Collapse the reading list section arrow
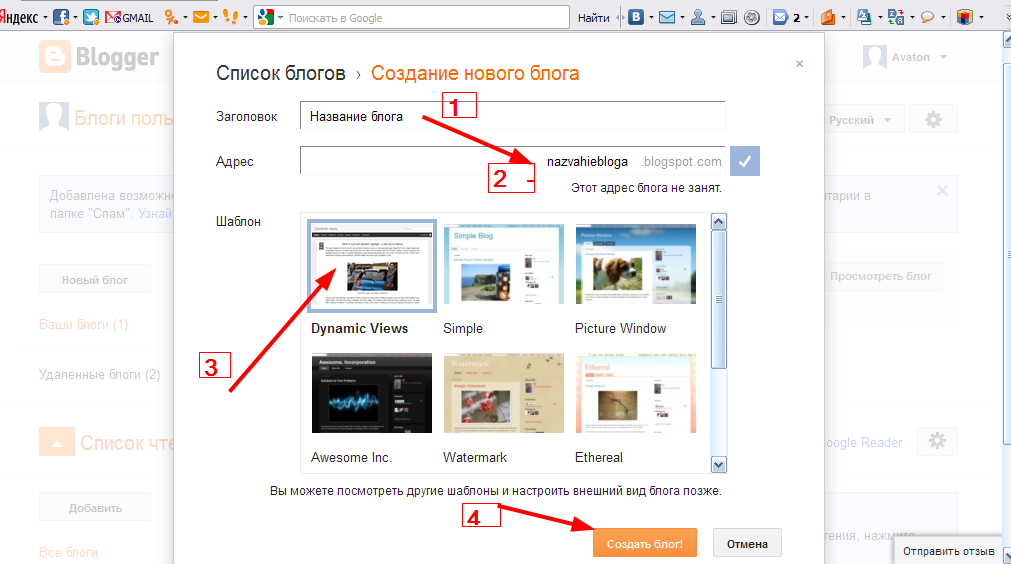Screen dimensions: 1011x564 (57, 442)
